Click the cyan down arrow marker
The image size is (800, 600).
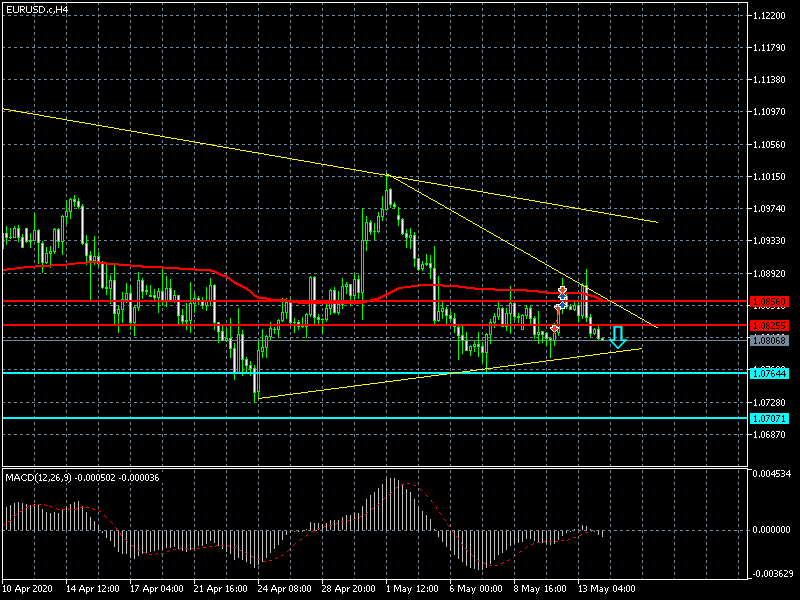click(617, 336)
